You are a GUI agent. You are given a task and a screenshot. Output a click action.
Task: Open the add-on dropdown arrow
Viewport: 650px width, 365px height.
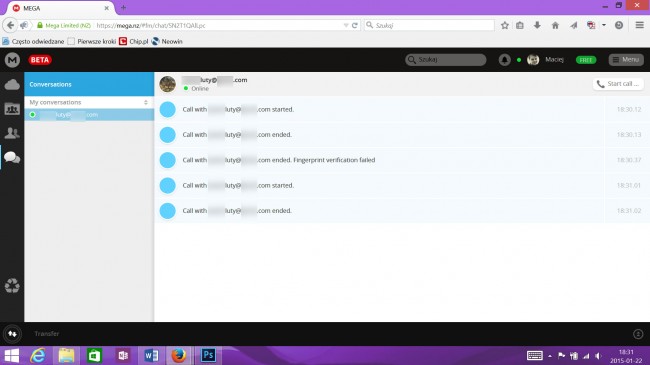604,25
